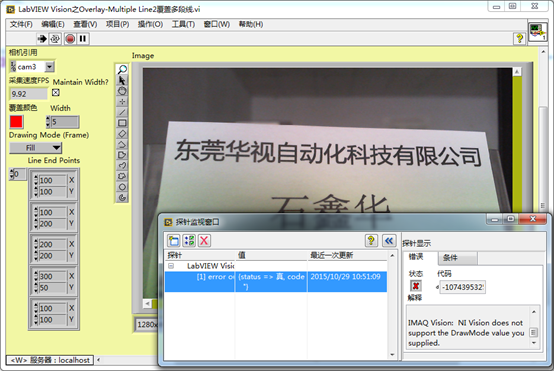Screen dimensions: 554x371
Task: Select the zoom magnifier tool
Action: tap(122, 69)
